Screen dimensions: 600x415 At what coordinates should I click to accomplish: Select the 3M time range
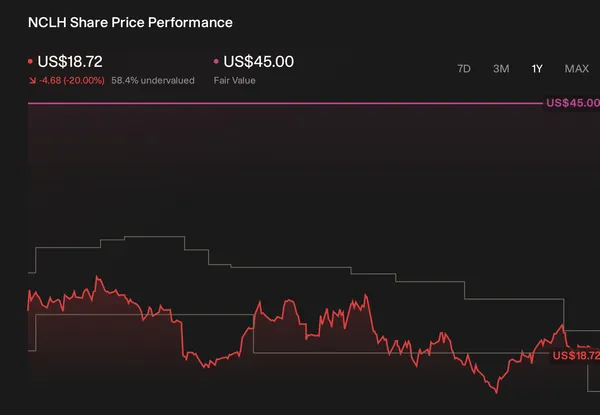click(501, 69)
